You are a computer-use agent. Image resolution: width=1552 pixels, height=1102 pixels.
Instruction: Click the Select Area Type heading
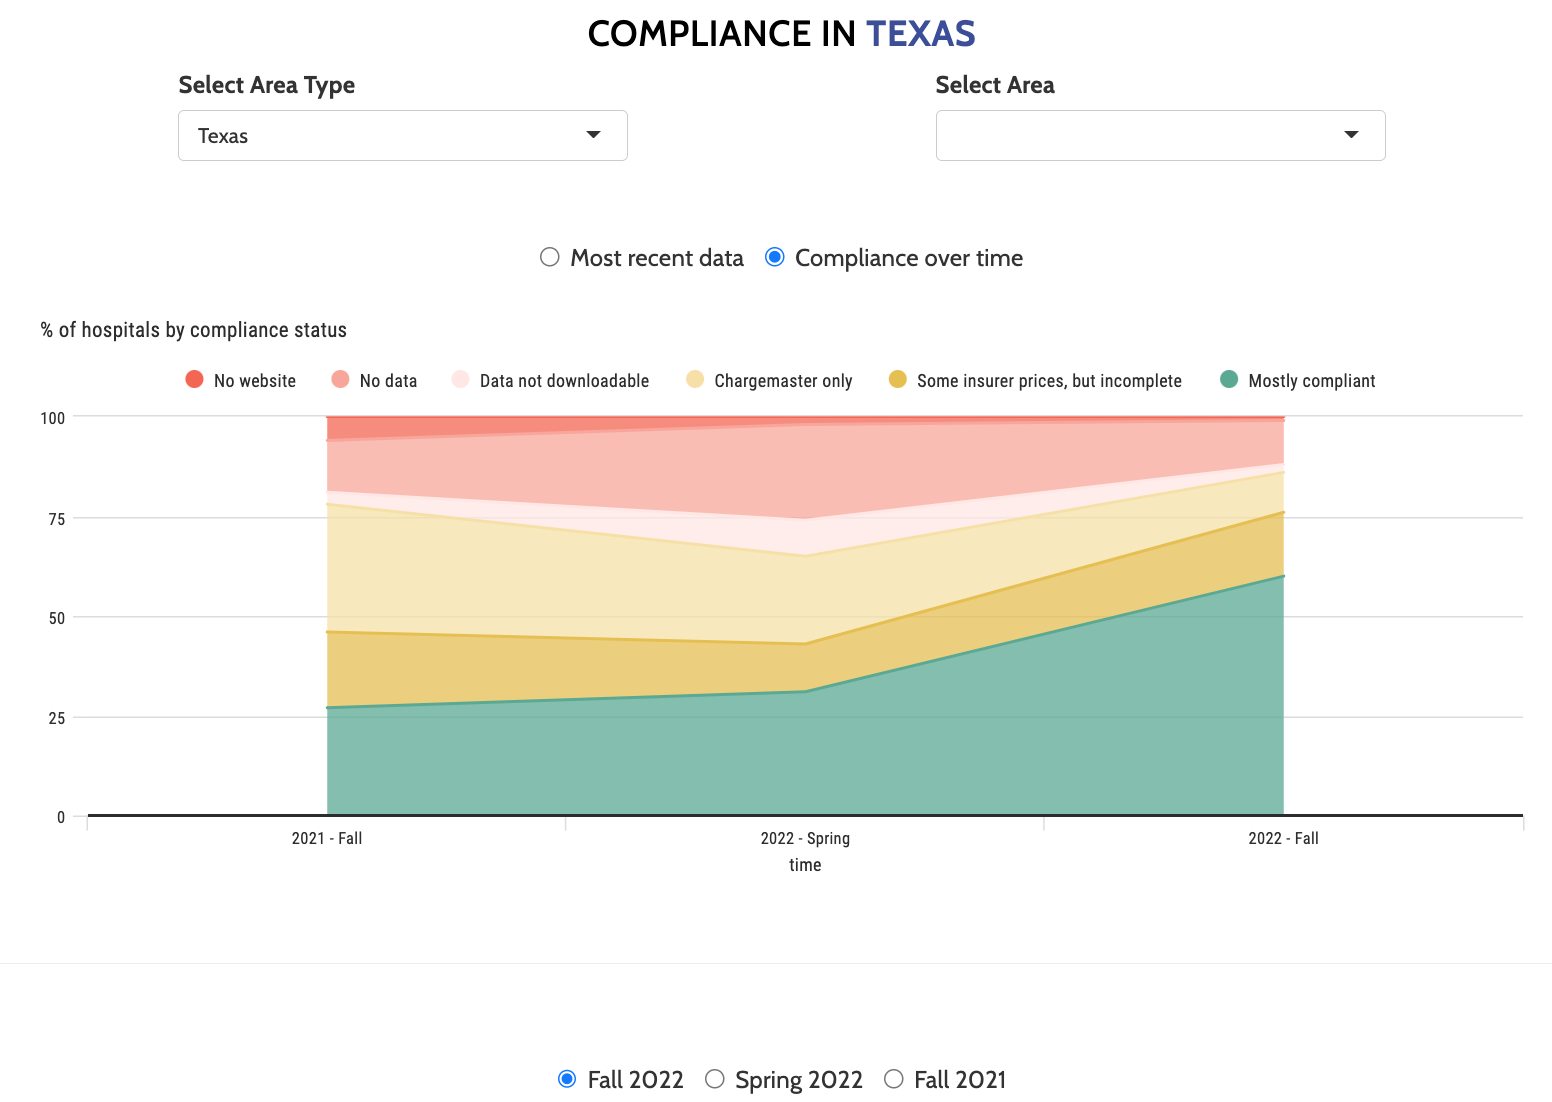click(x=267, y=85)
